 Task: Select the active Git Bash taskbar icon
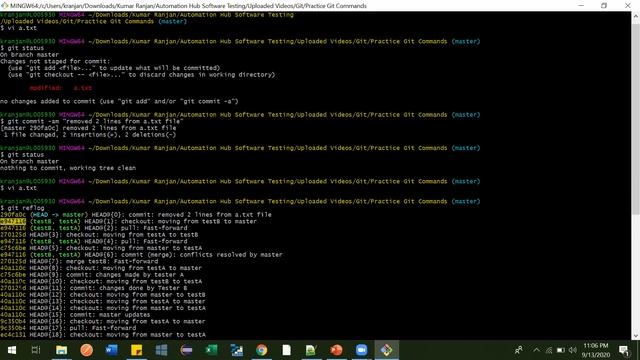coord(387,350)
